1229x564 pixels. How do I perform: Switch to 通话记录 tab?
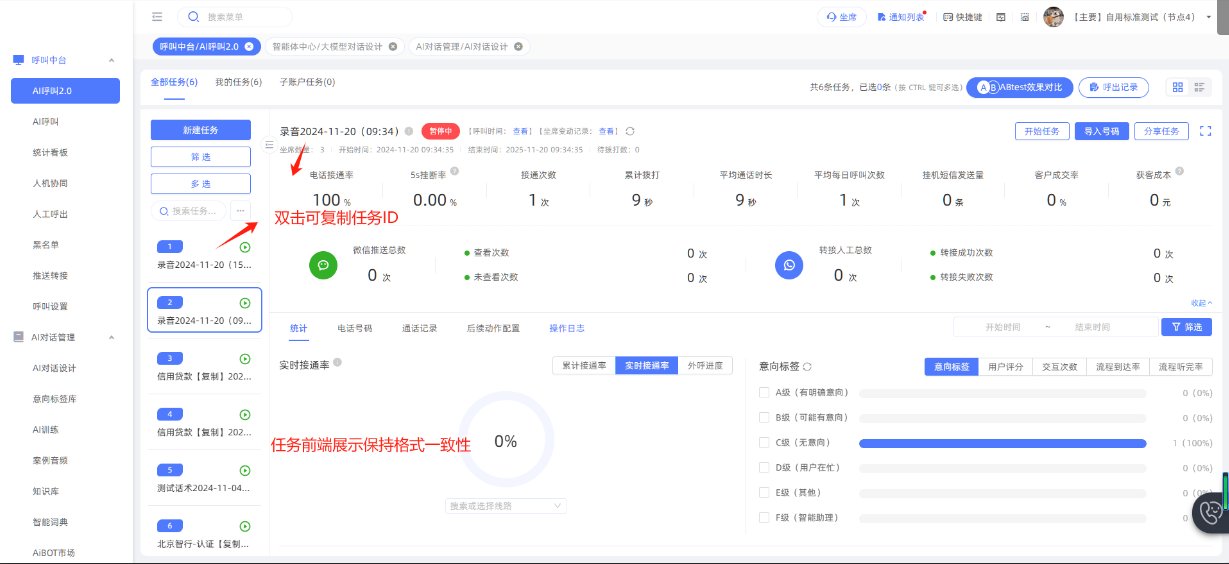pos(419,328)
